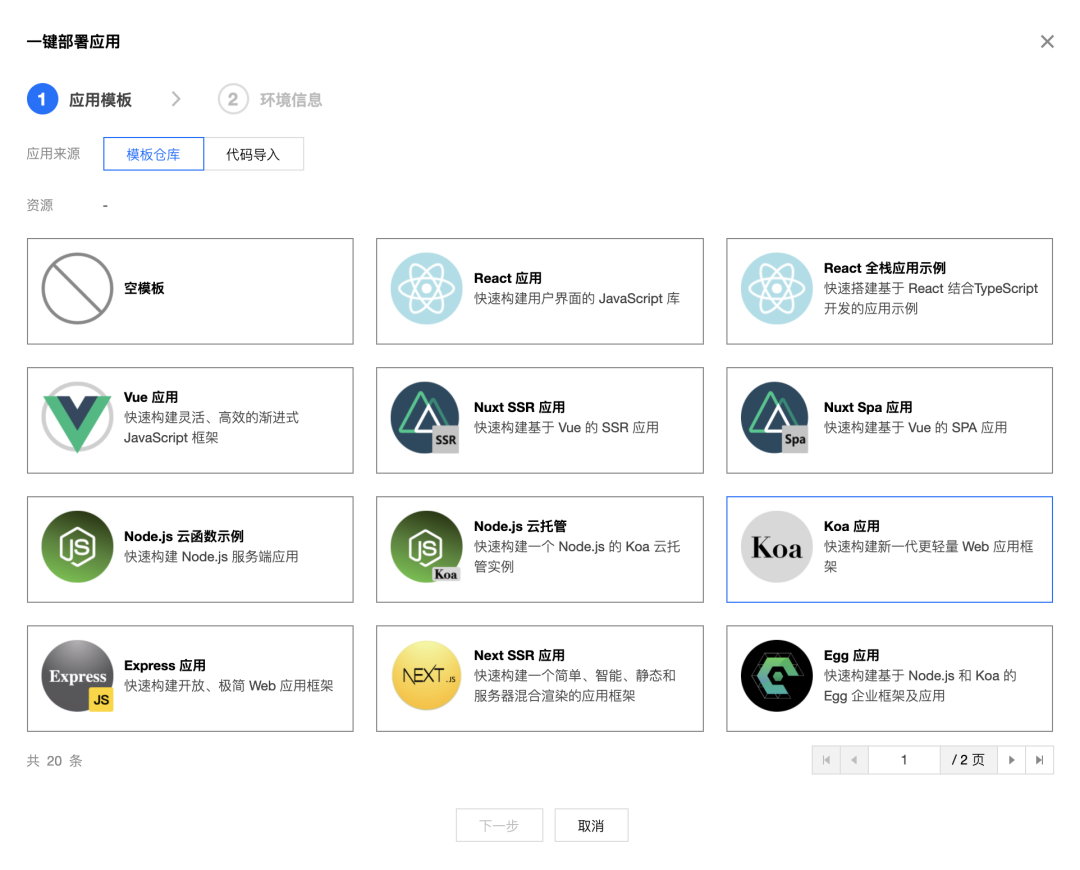Click the React 全栈应用示例 atom logo
This screenshot has height=870, width=1080.
[x=776, y=289]
